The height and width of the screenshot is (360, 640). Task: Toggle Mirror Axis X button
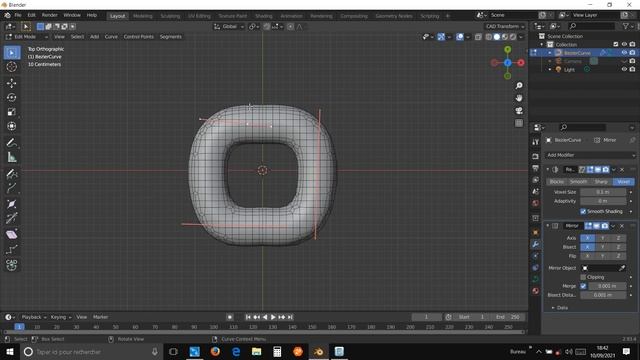587,238
